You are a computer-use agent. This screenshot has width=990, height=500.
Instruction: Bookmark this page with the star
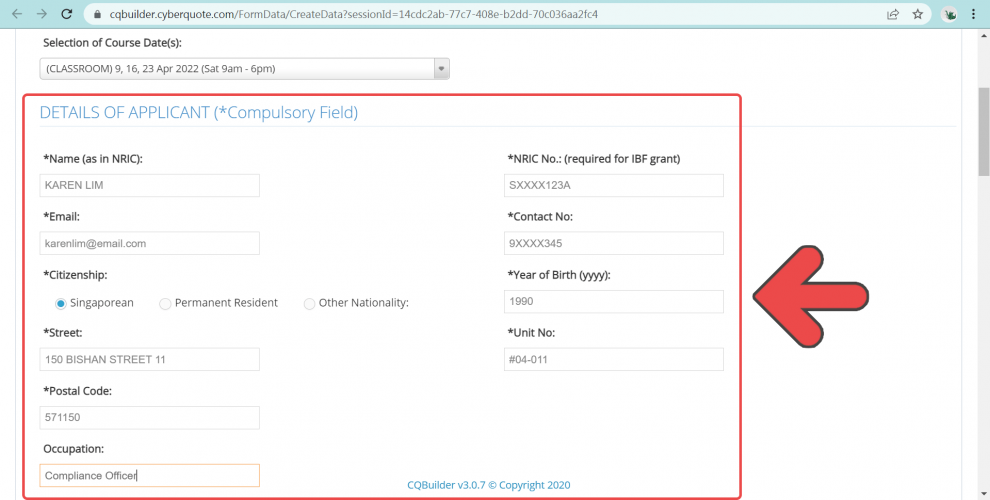tap(917, 15)
